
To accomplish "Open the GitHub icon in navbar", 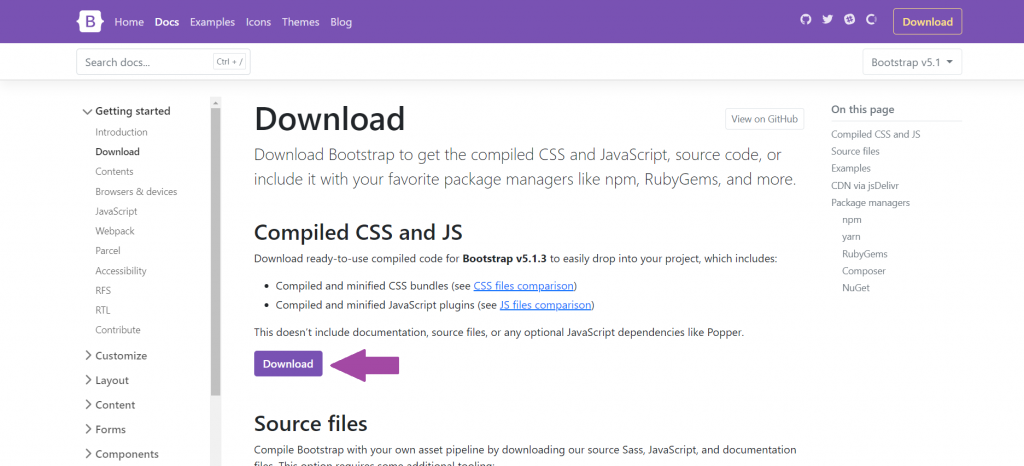I will (x=806, y=20).
